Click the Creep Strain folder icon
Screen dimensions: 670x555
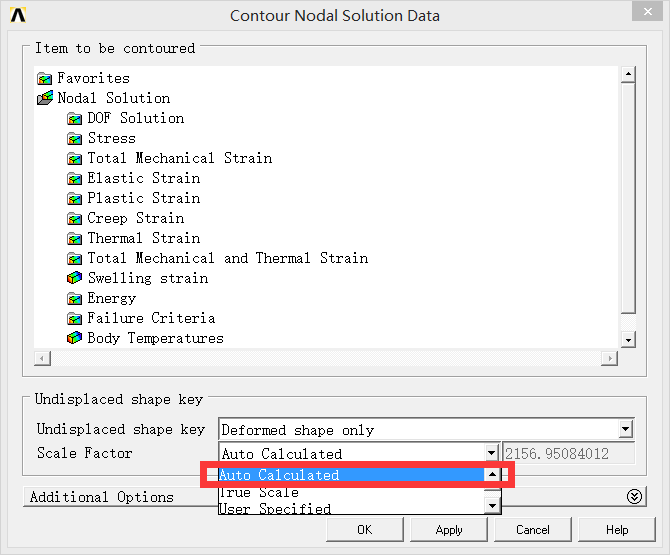click(x=74, y=218)
